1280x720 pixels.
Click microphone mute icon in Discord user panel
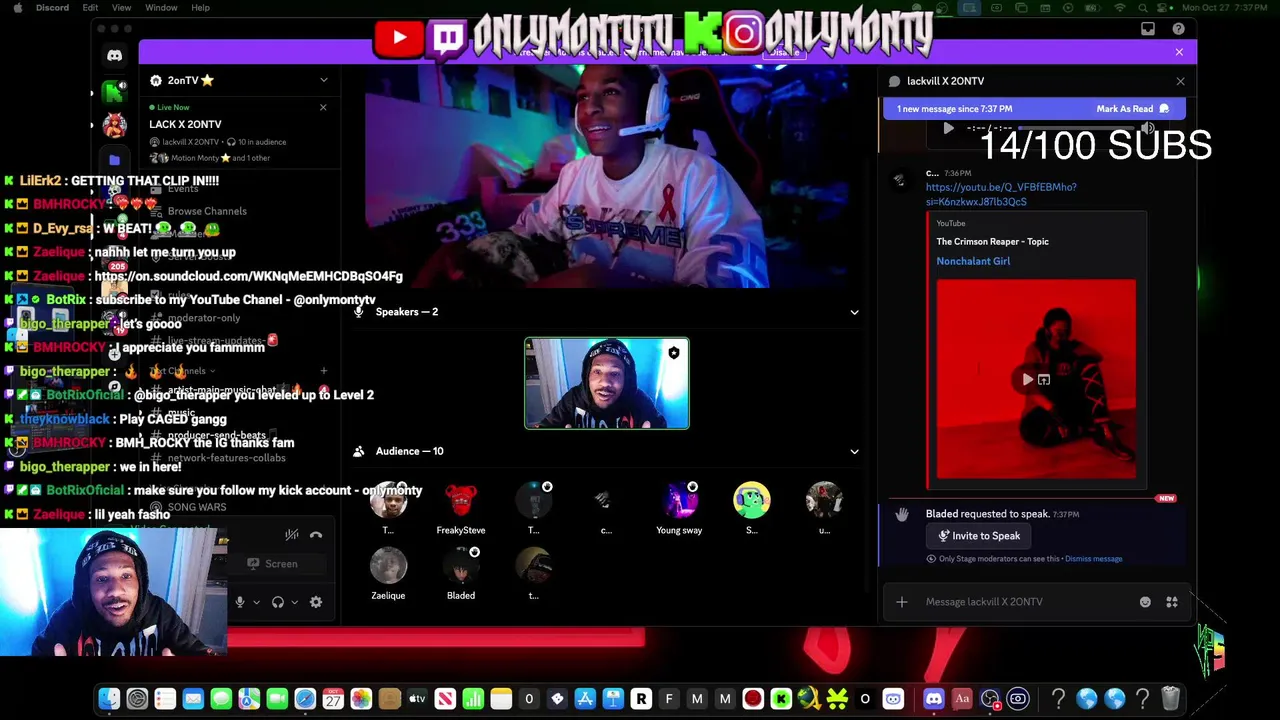239,602
